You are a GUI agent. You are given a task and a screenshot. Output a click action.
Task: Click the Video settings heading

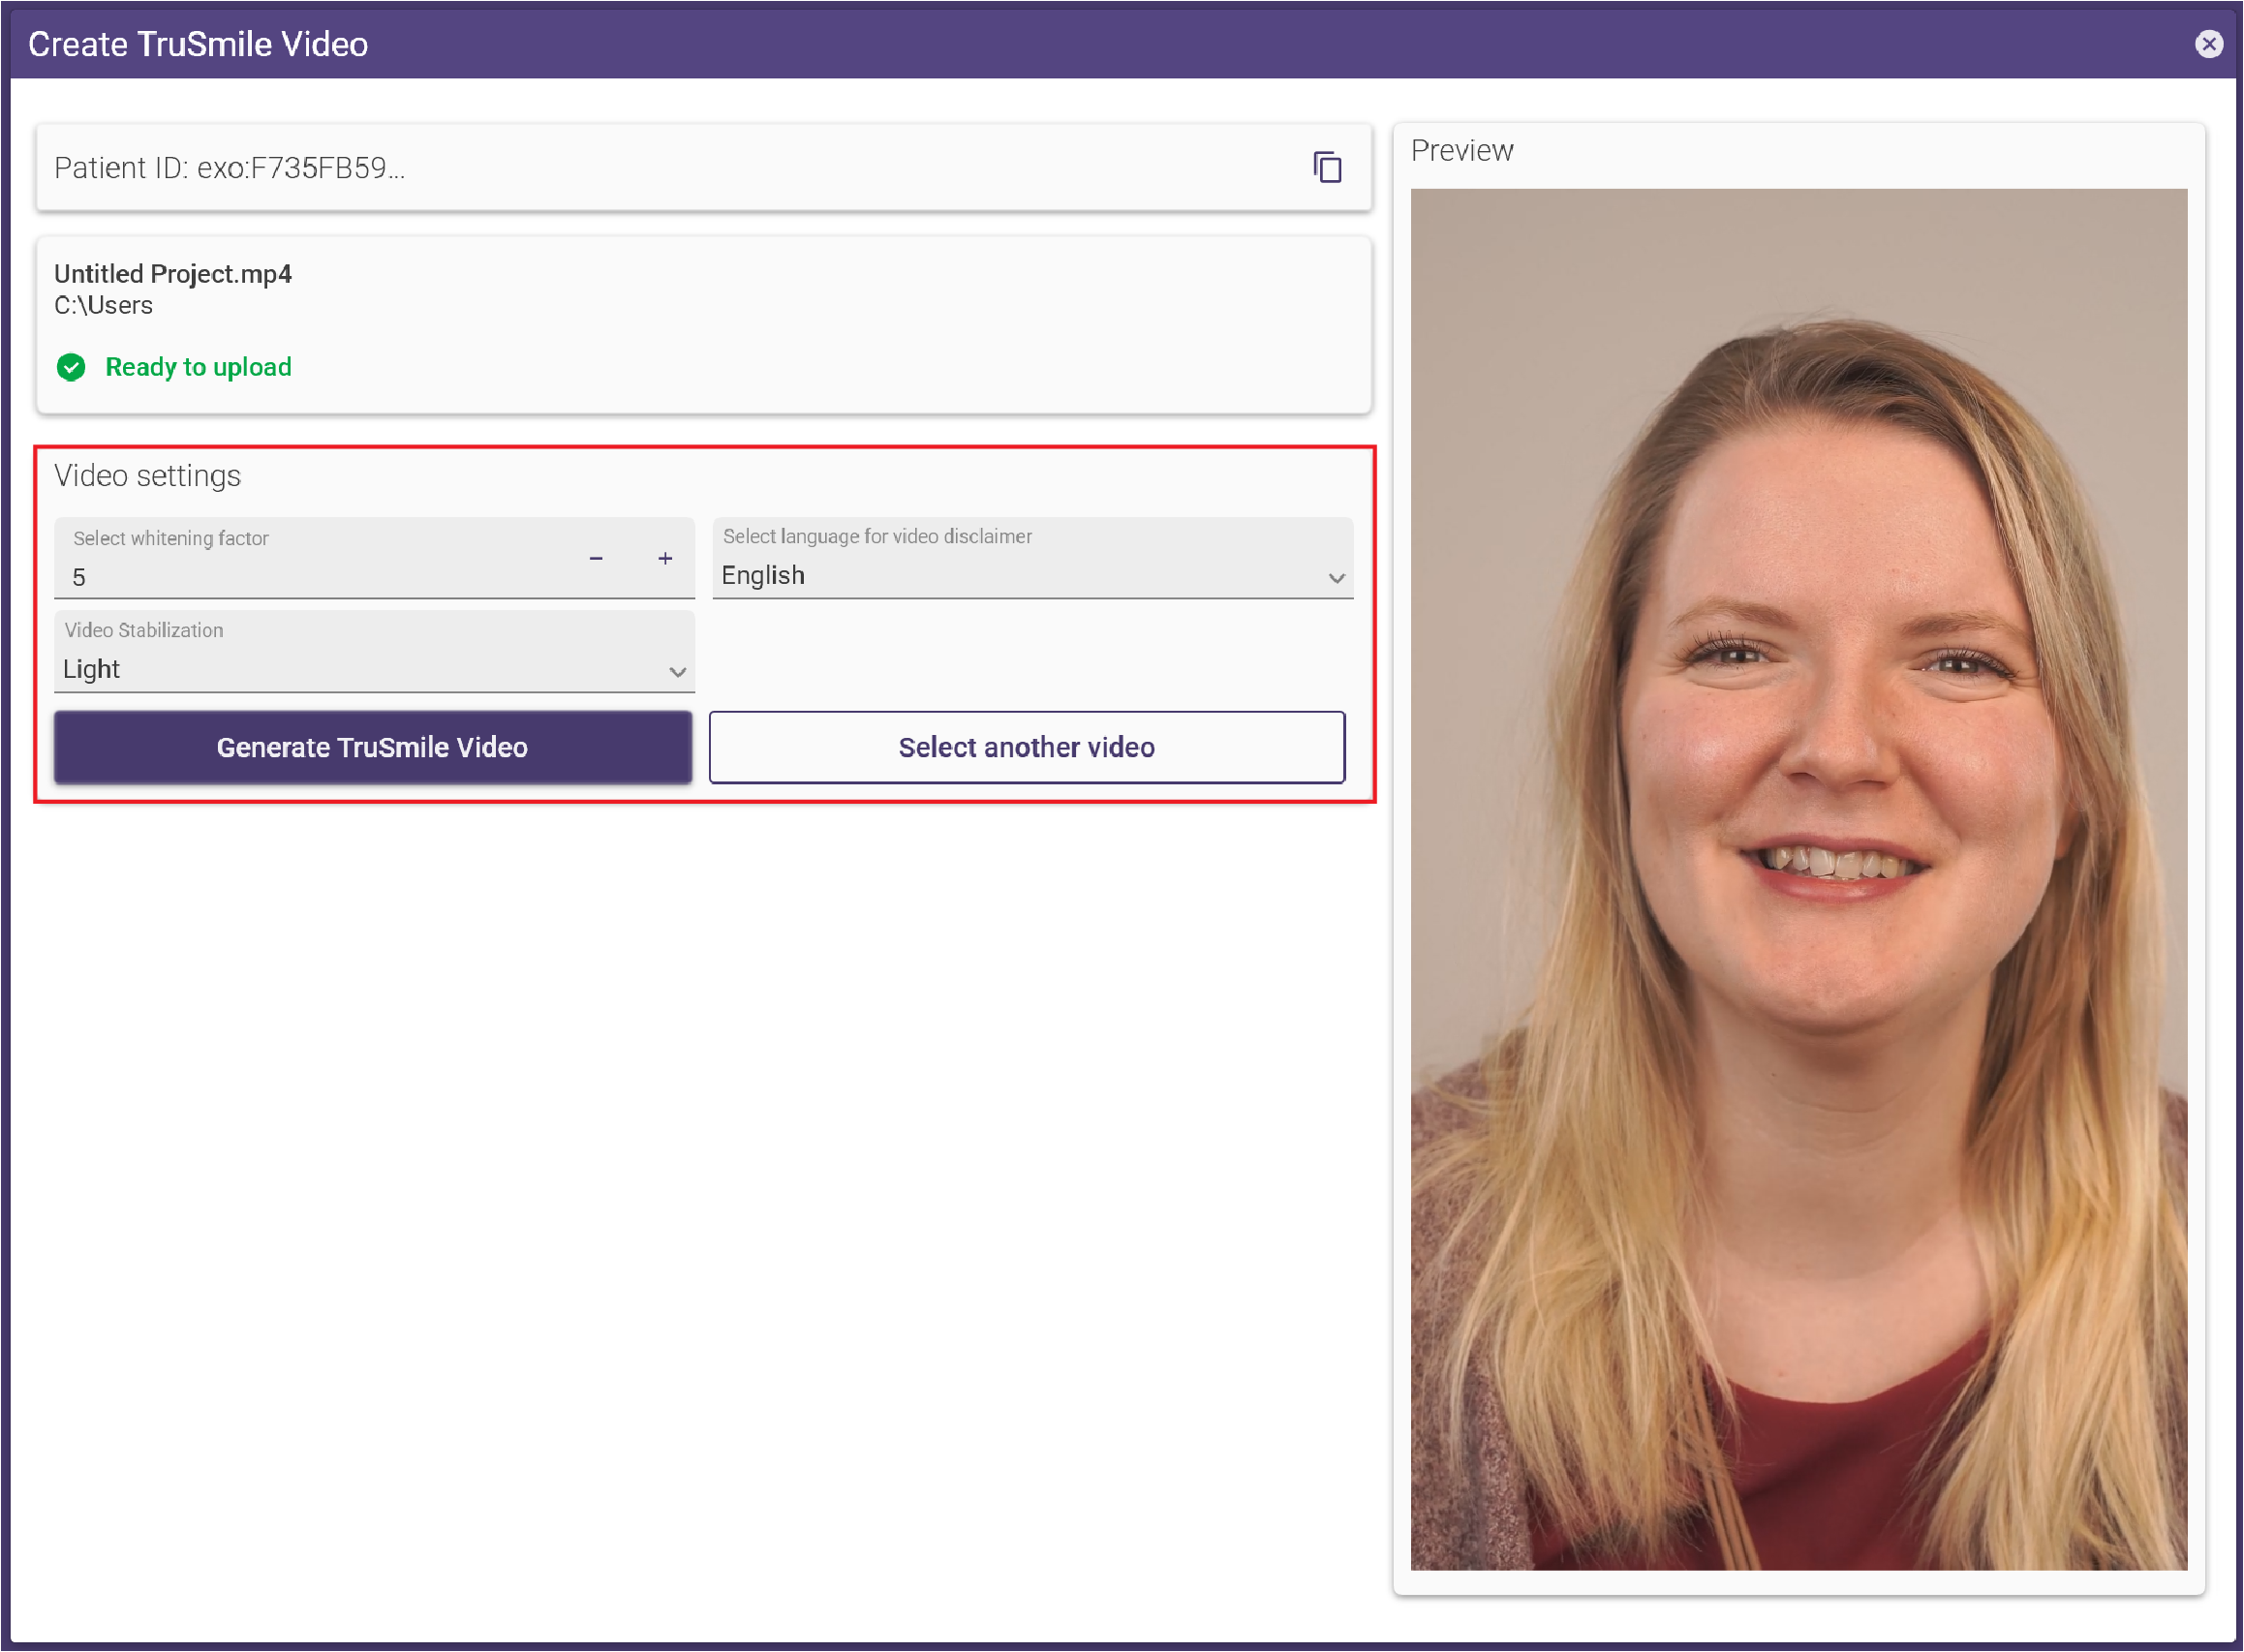[x=148, y=476]
